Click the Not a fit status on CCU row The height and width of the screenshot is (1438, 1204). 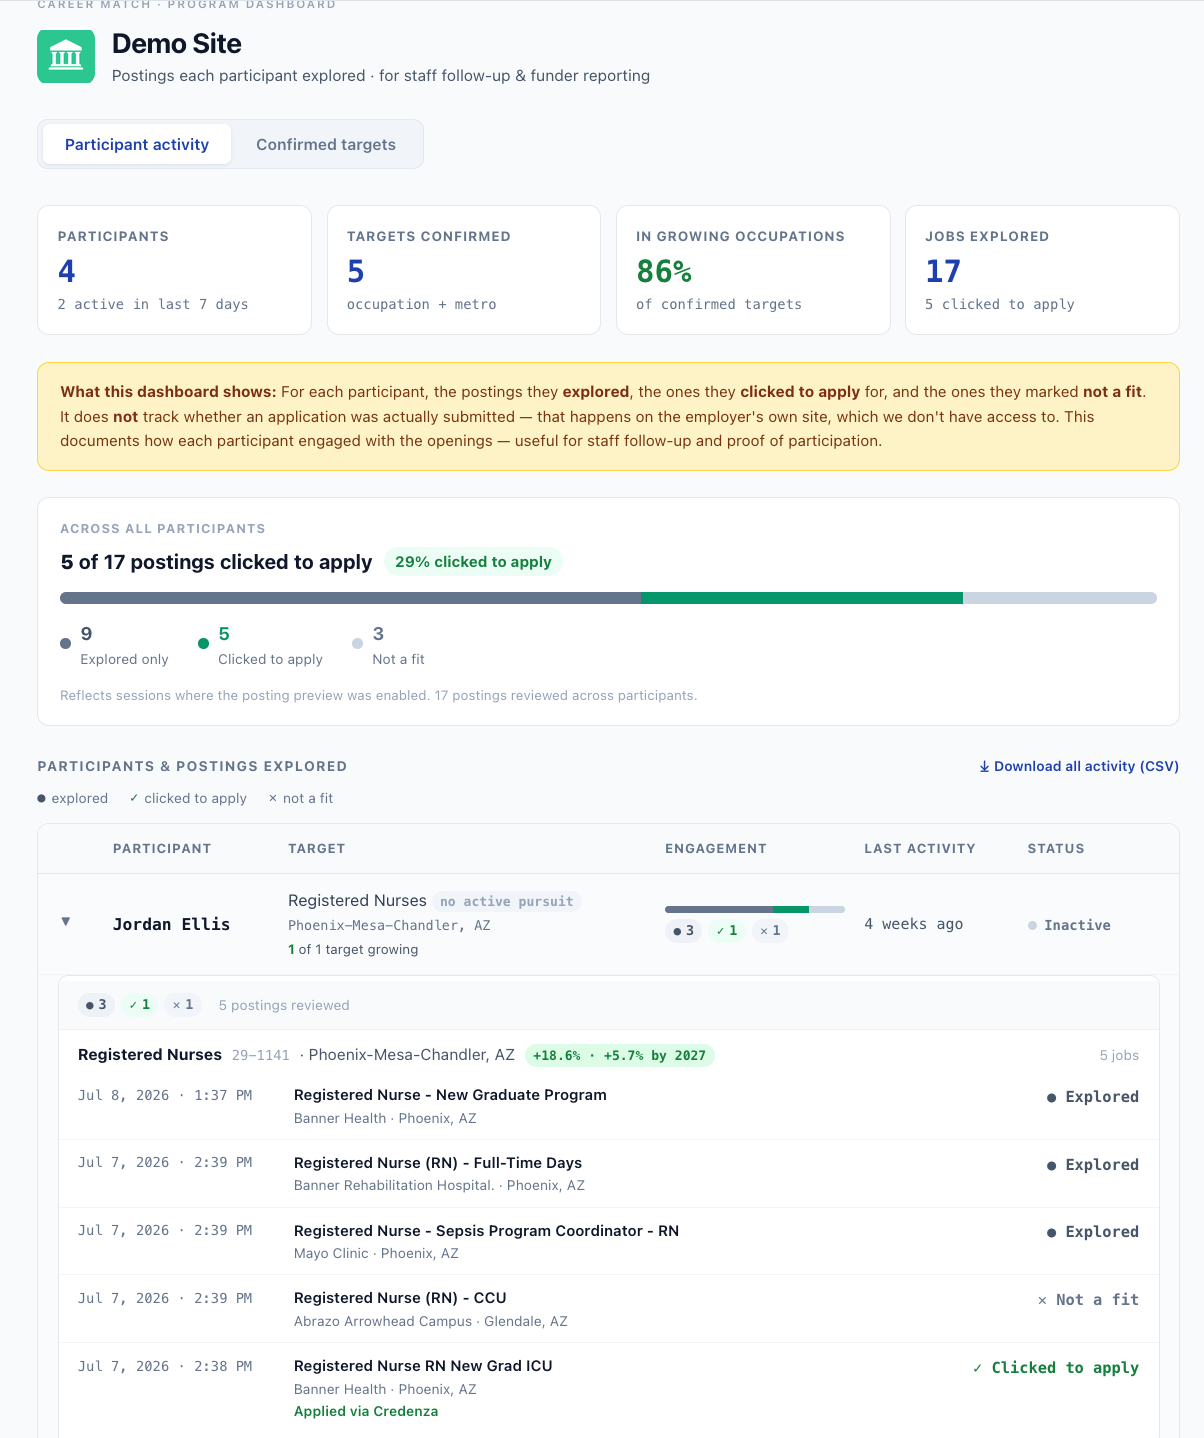pyautogui.click(x=1088, y=1300)
